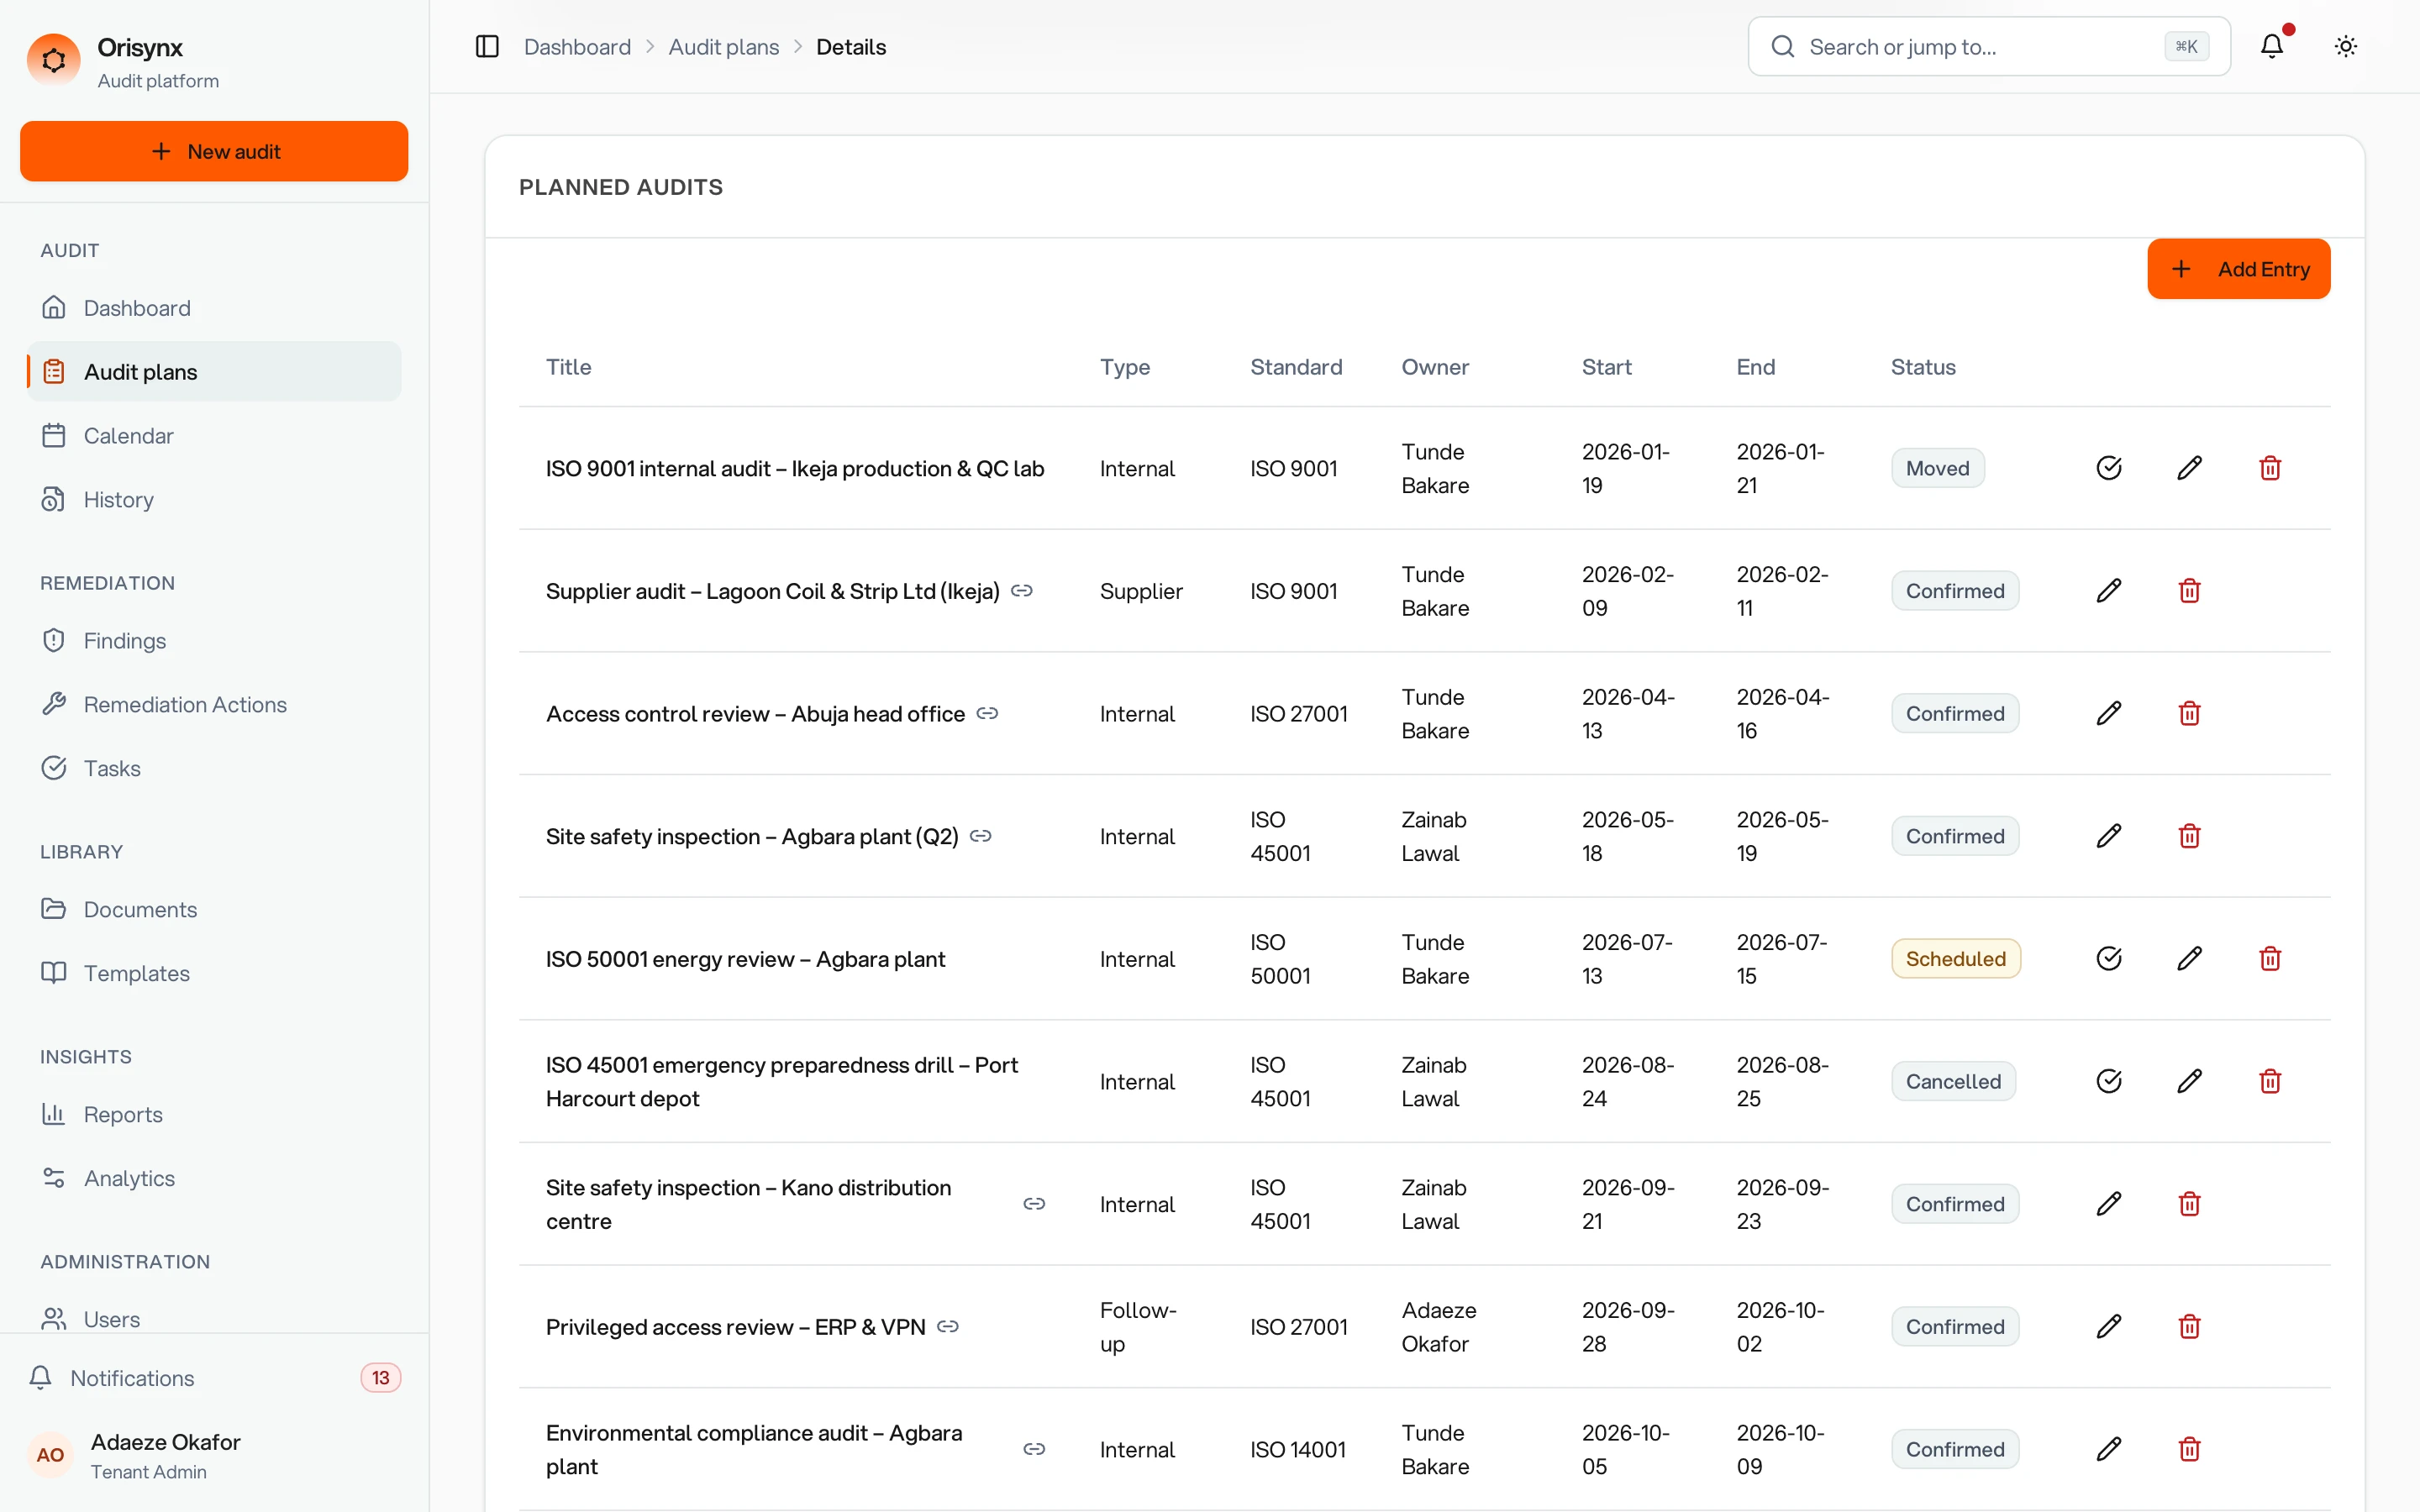
Task: Click the Add Entry button
Action: (2239, 269)
